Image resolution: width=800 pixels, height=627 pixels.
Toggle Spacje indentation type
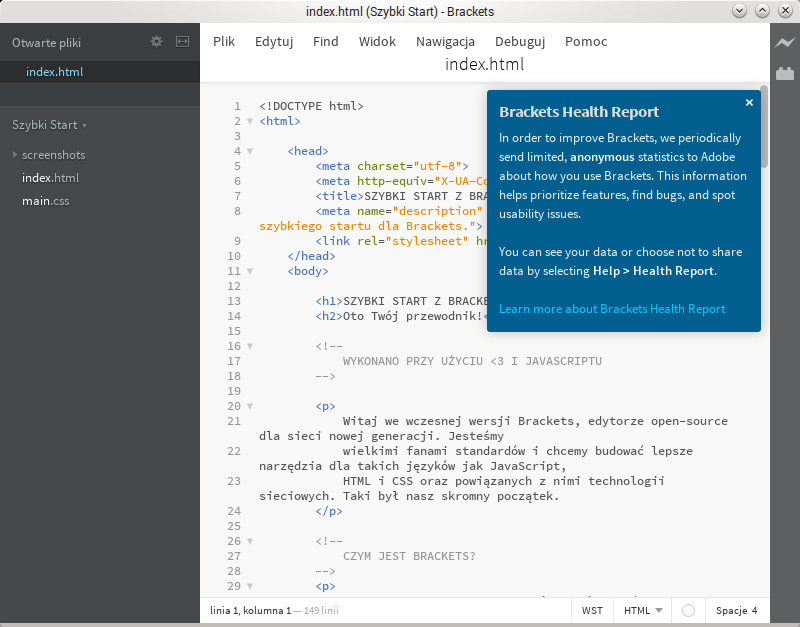[731, 610]
